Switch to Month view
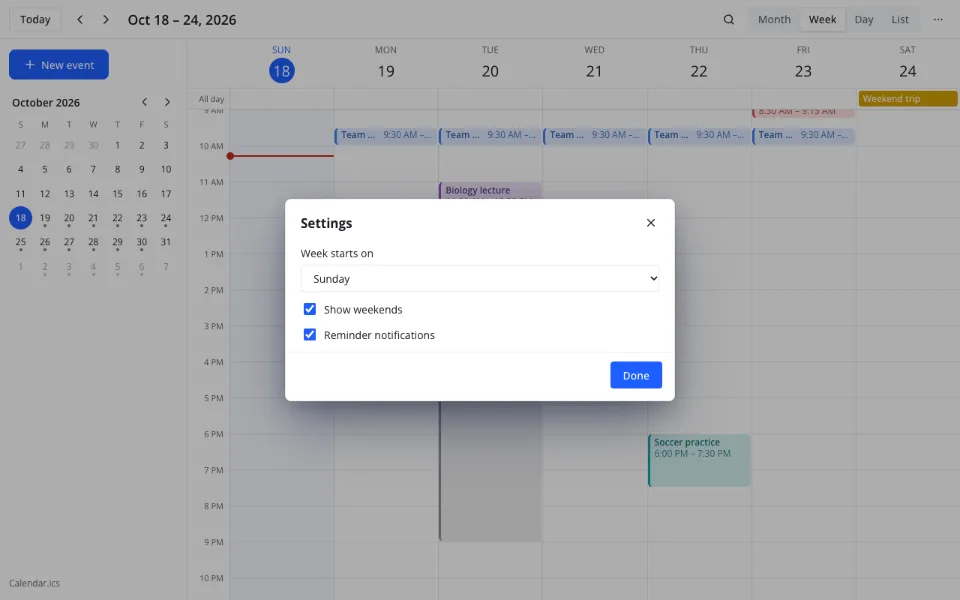960x600 pixels. click(774, 20)
